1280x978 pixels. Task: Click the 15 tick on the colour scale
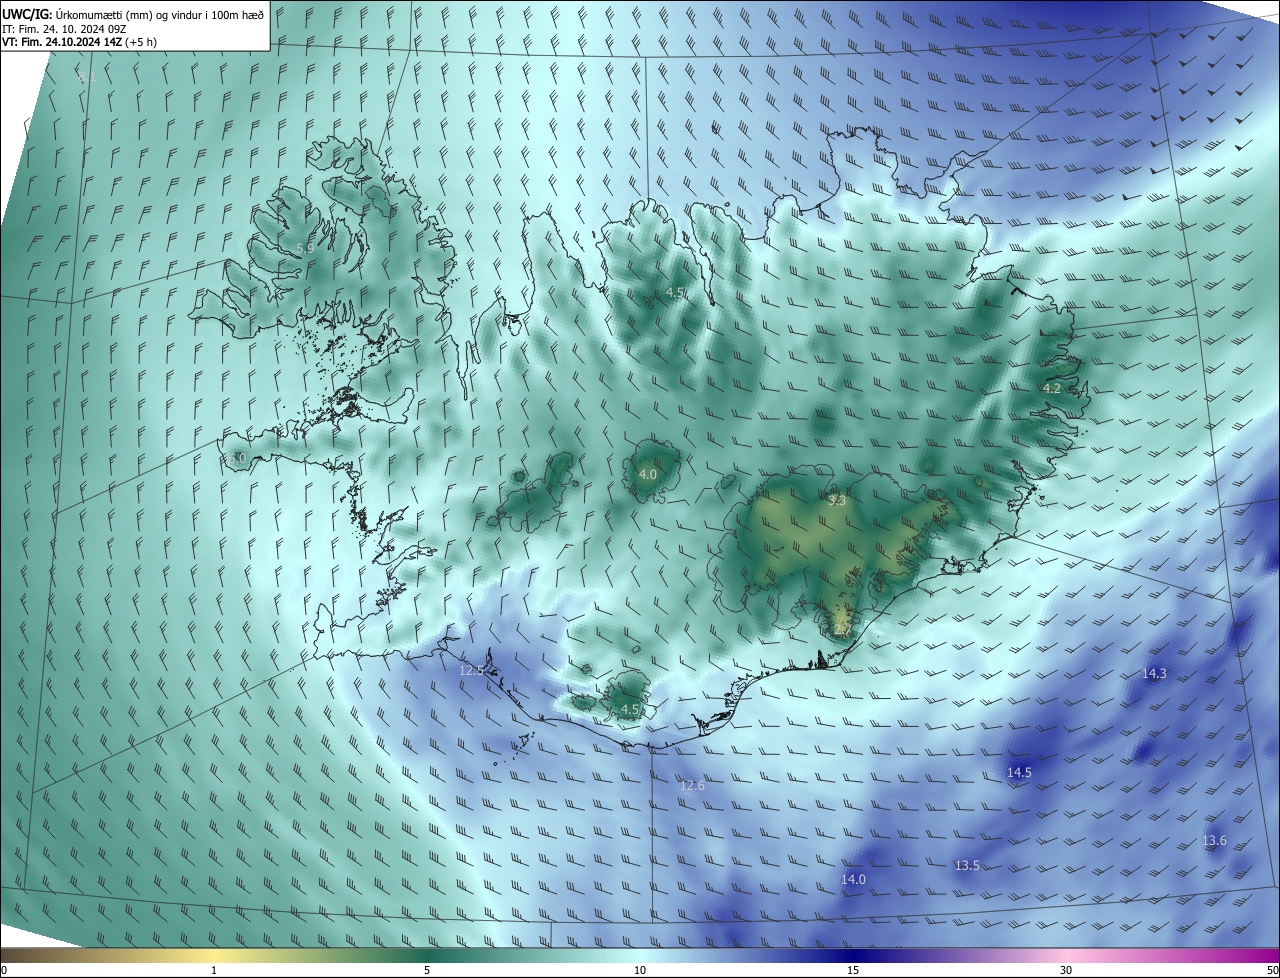point(853,970)
